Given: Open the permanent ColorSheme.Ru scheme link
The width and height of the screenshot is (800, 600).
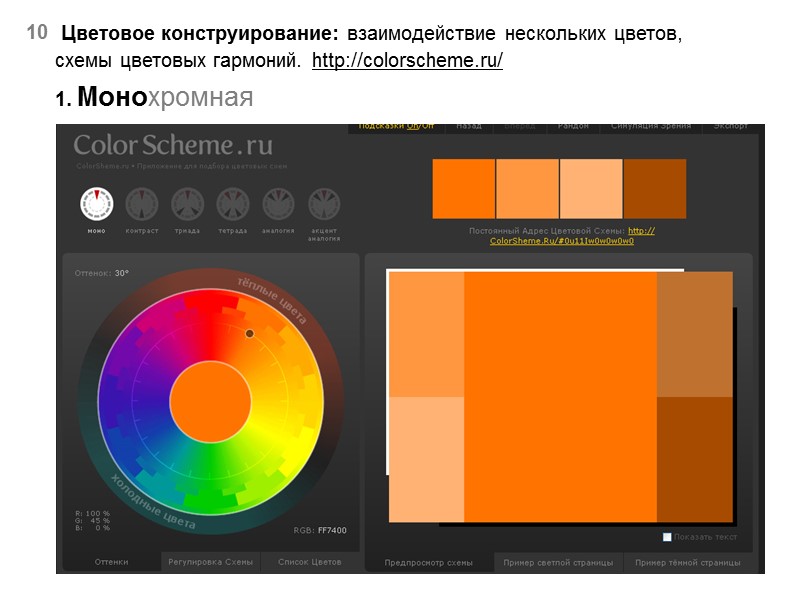Looking at the screenshot, I should (563, 242).
